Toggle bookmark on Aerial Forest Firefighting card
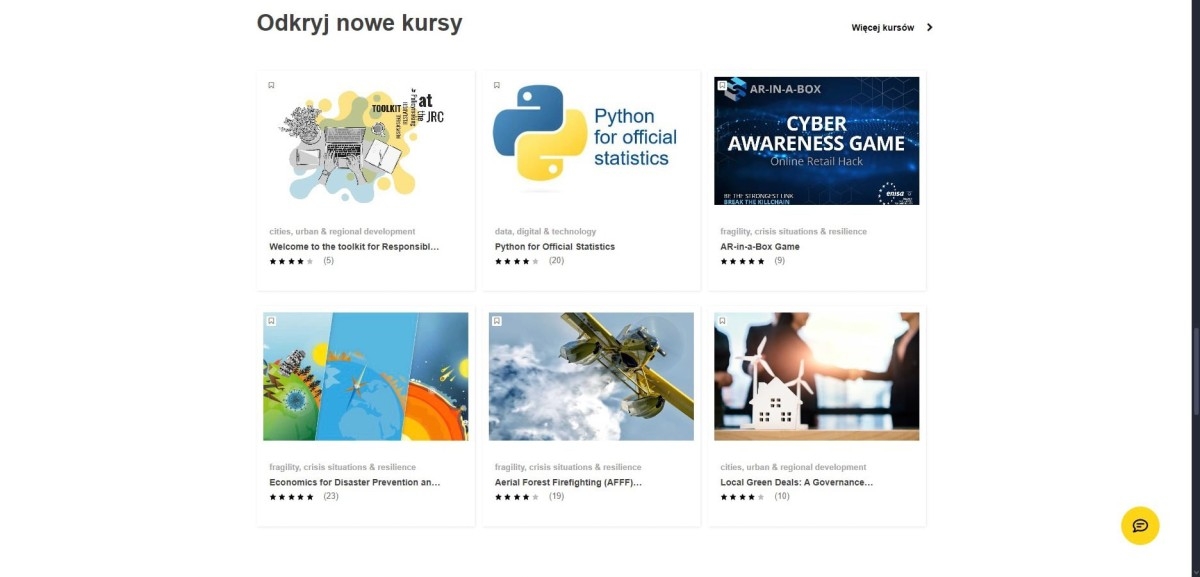 pyautogui.click(x=497, y=321)
